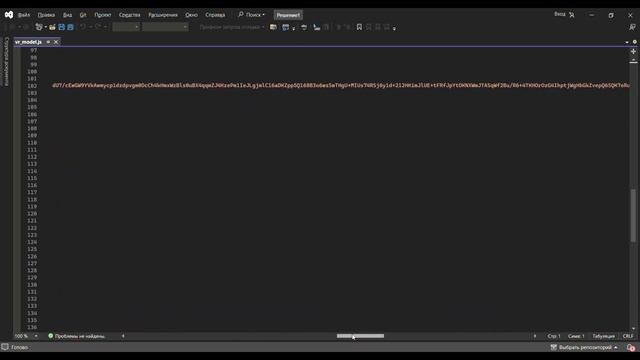Click the Стр 1 line indicator

tap(554, 336)
